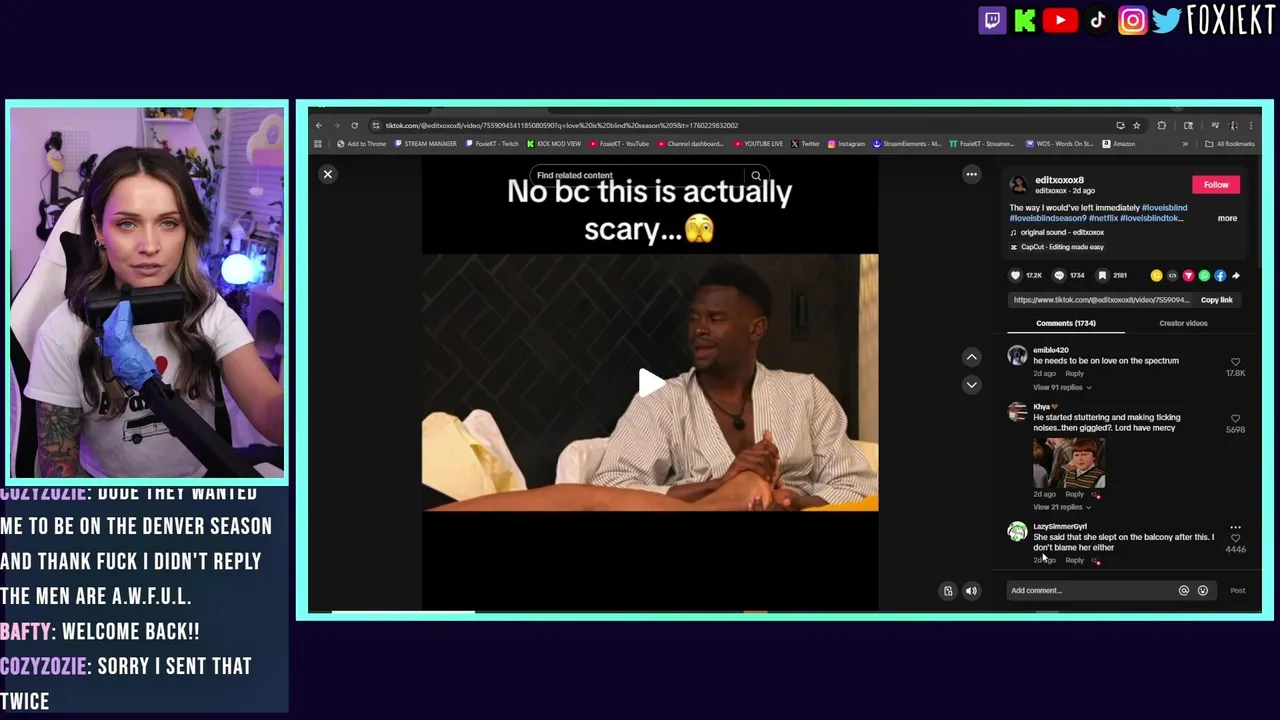Switch to the Creator videos tab
The height and width of the screenshot is (720, 1280).
(1183, 323)
